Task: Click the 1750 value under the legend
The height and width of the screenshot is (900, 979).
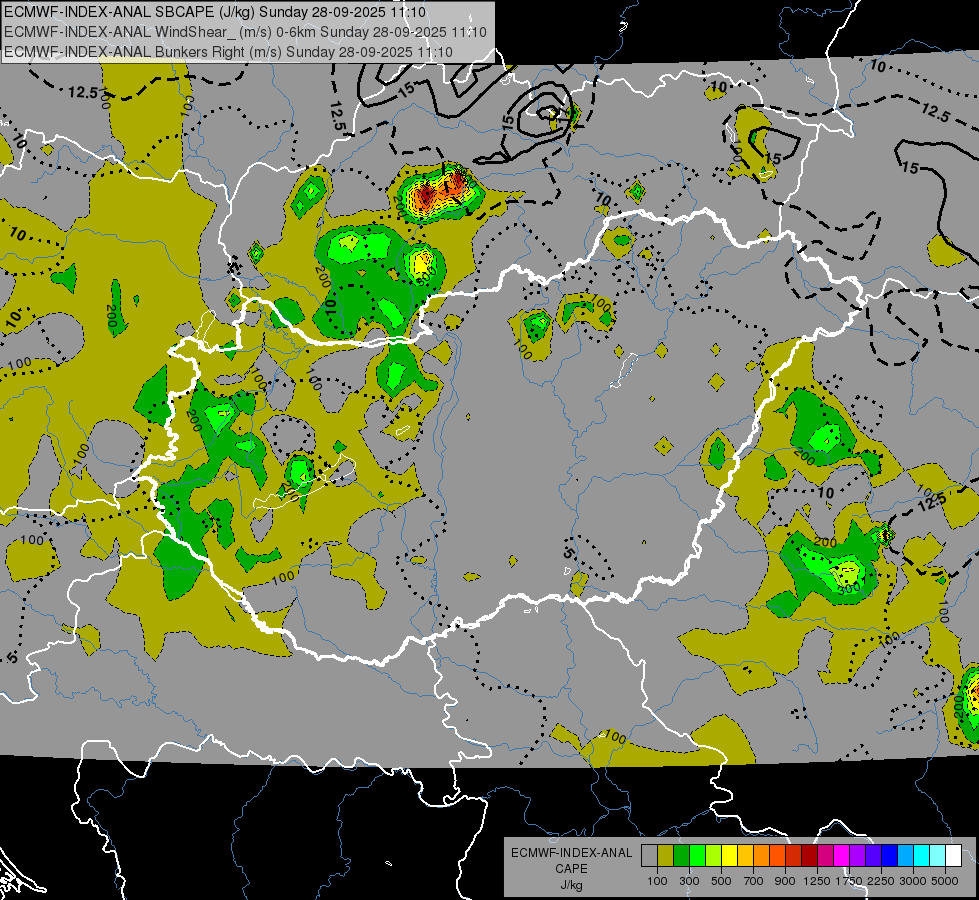Action: 849,881
